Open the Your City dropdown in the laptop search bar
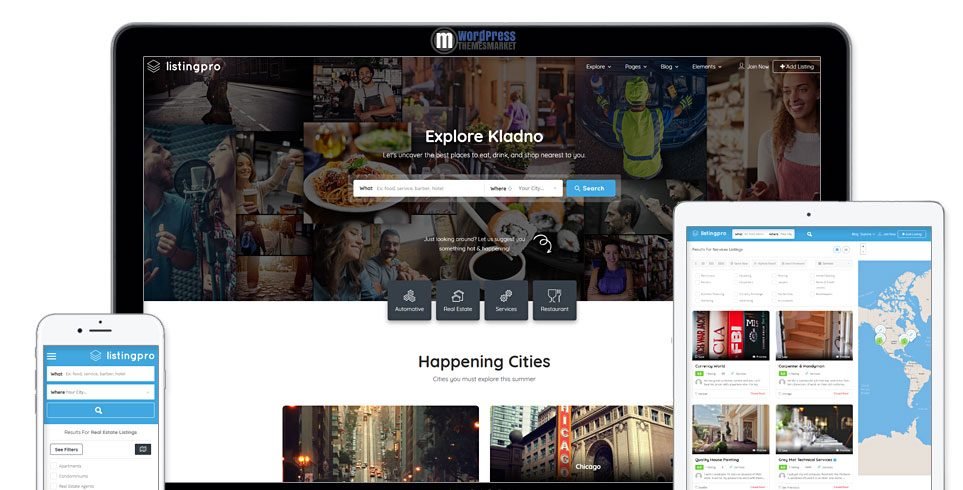The width and height of the screenshot is (963, 490). click(x=538, y=189)
